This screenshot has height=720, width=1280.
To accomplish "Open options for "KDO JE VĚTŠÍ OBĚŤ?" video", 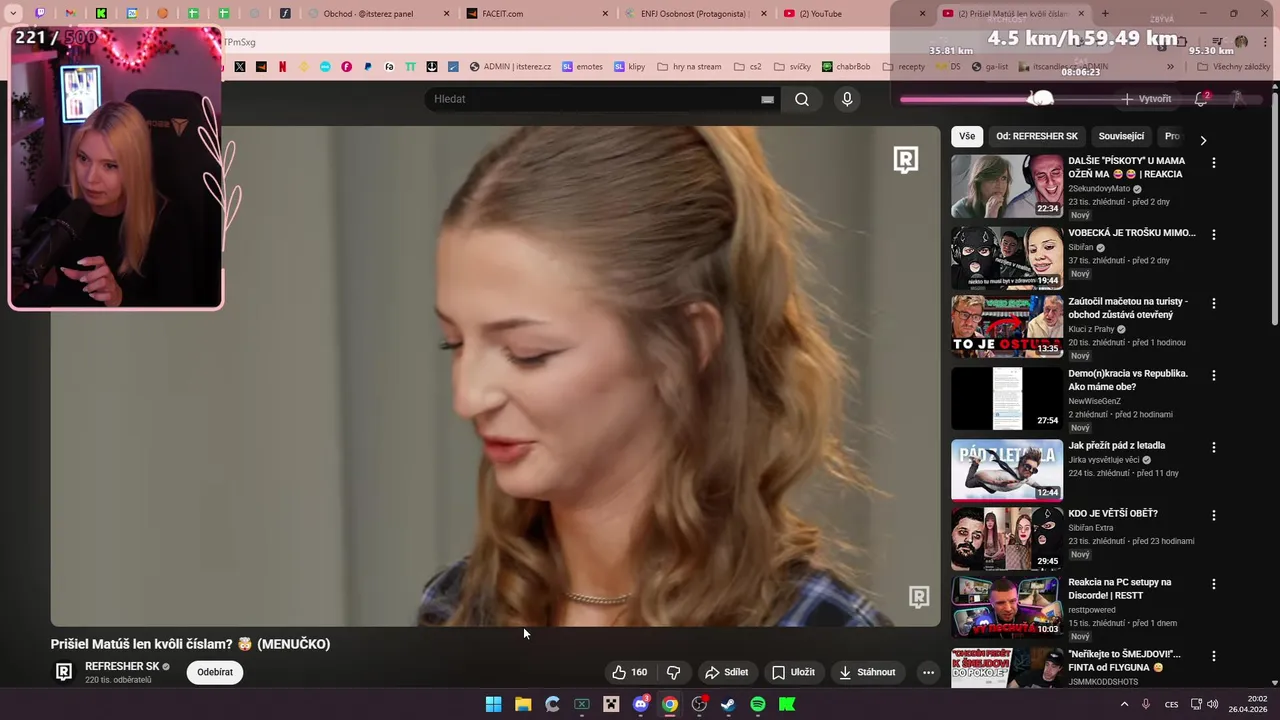I will tap(1214, 515).
